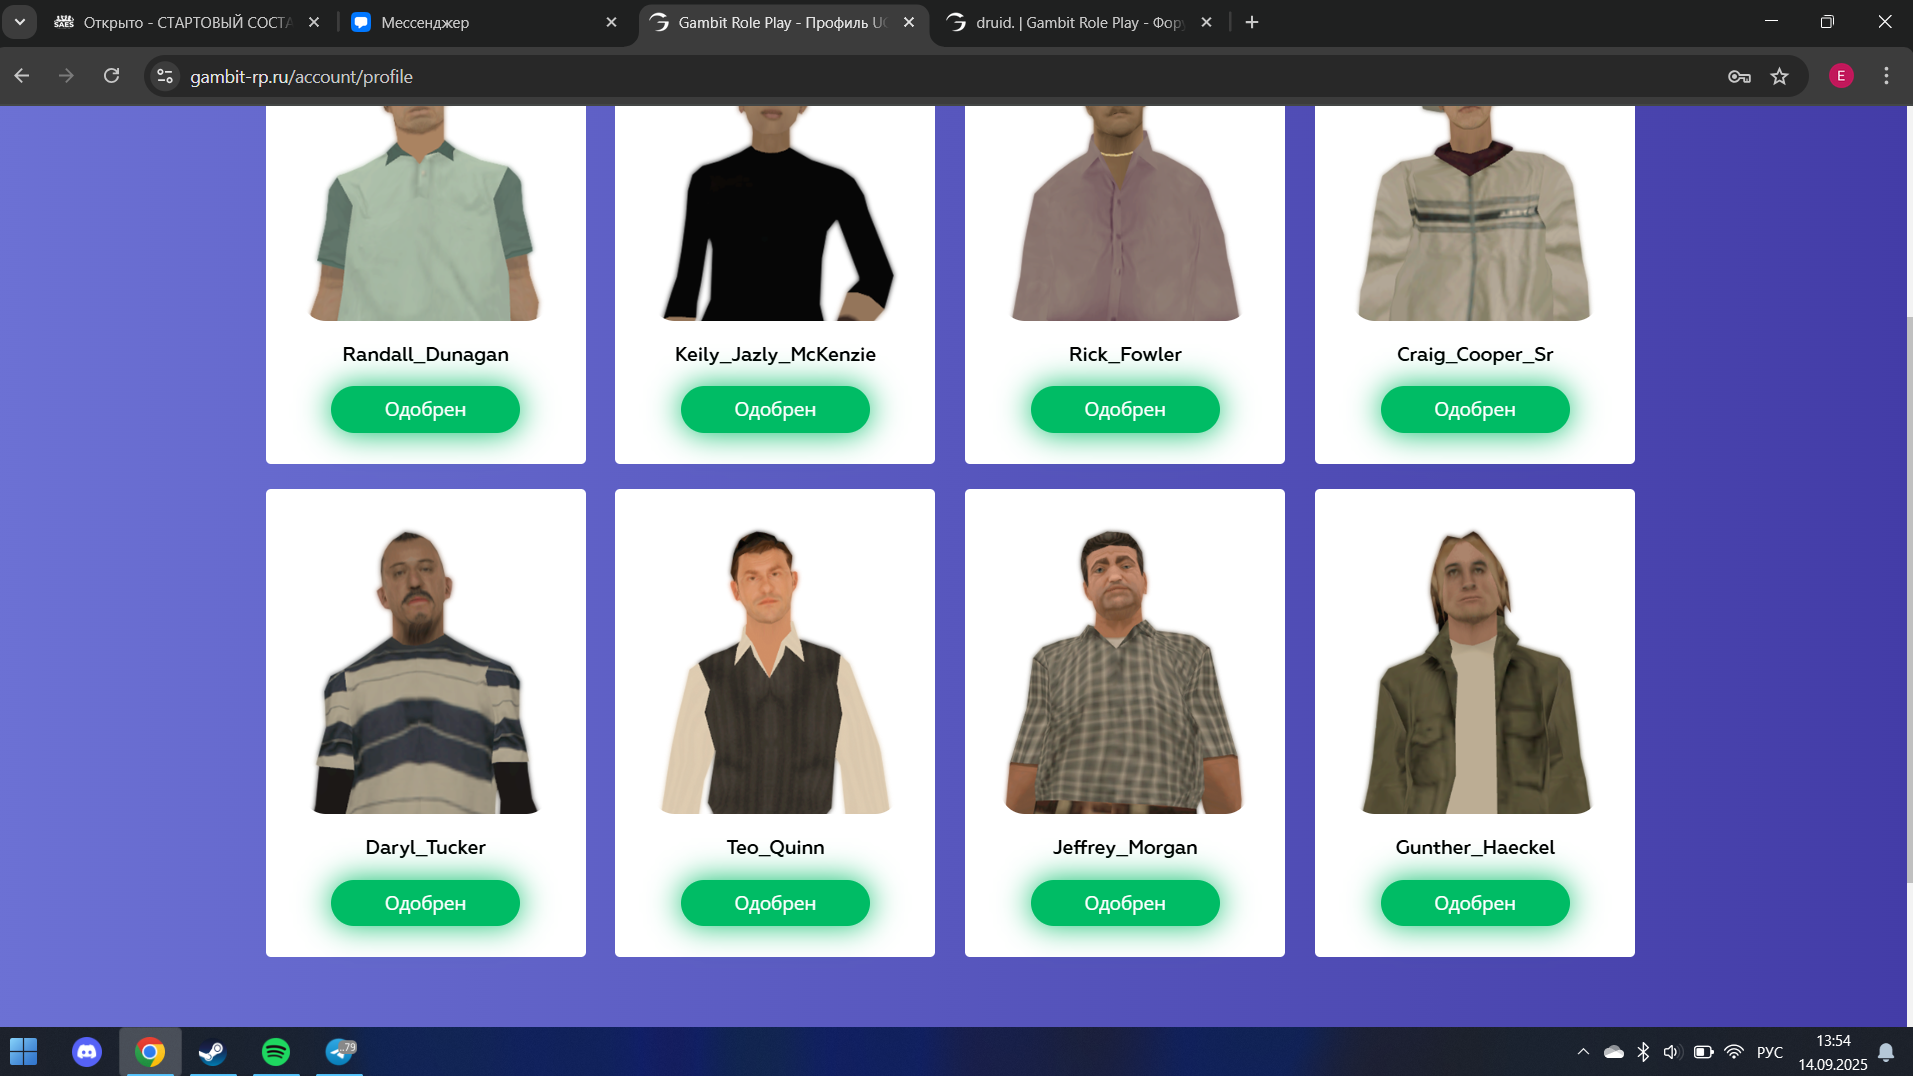Click the Daryl_Tucker name text
The height and width of the screenshot is (1076, 1913).
[425, 847]
